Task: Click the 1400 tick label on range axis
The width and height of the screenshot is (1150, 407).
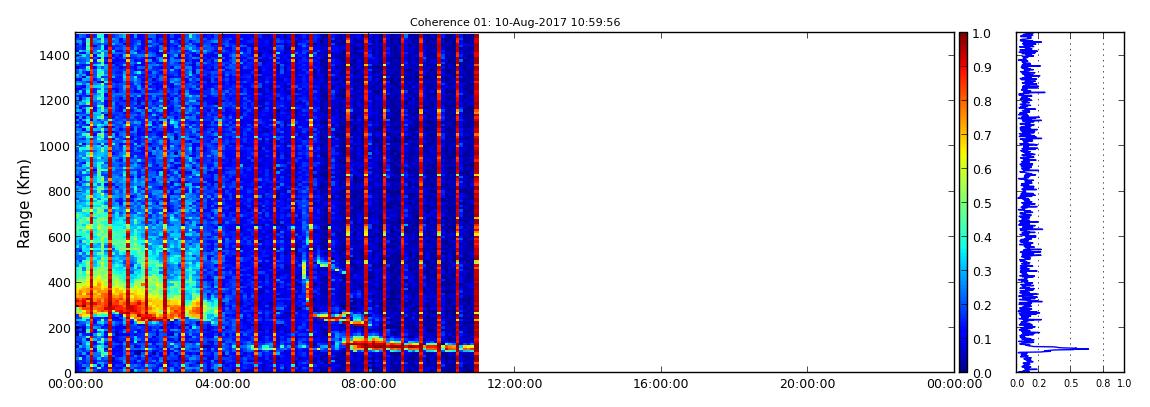Action: (54, 56)
